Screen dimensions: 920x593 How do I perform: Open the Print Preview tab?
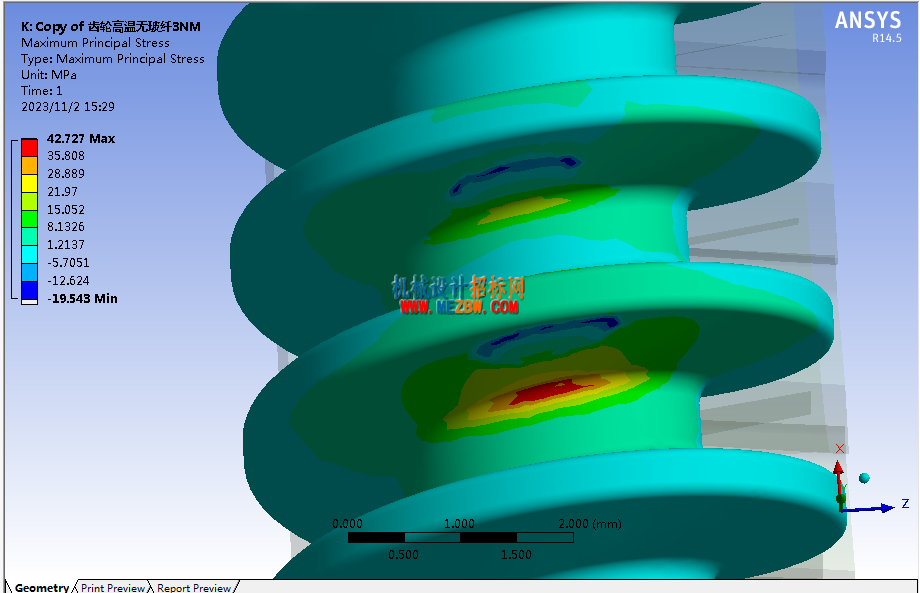pos(113,587)
